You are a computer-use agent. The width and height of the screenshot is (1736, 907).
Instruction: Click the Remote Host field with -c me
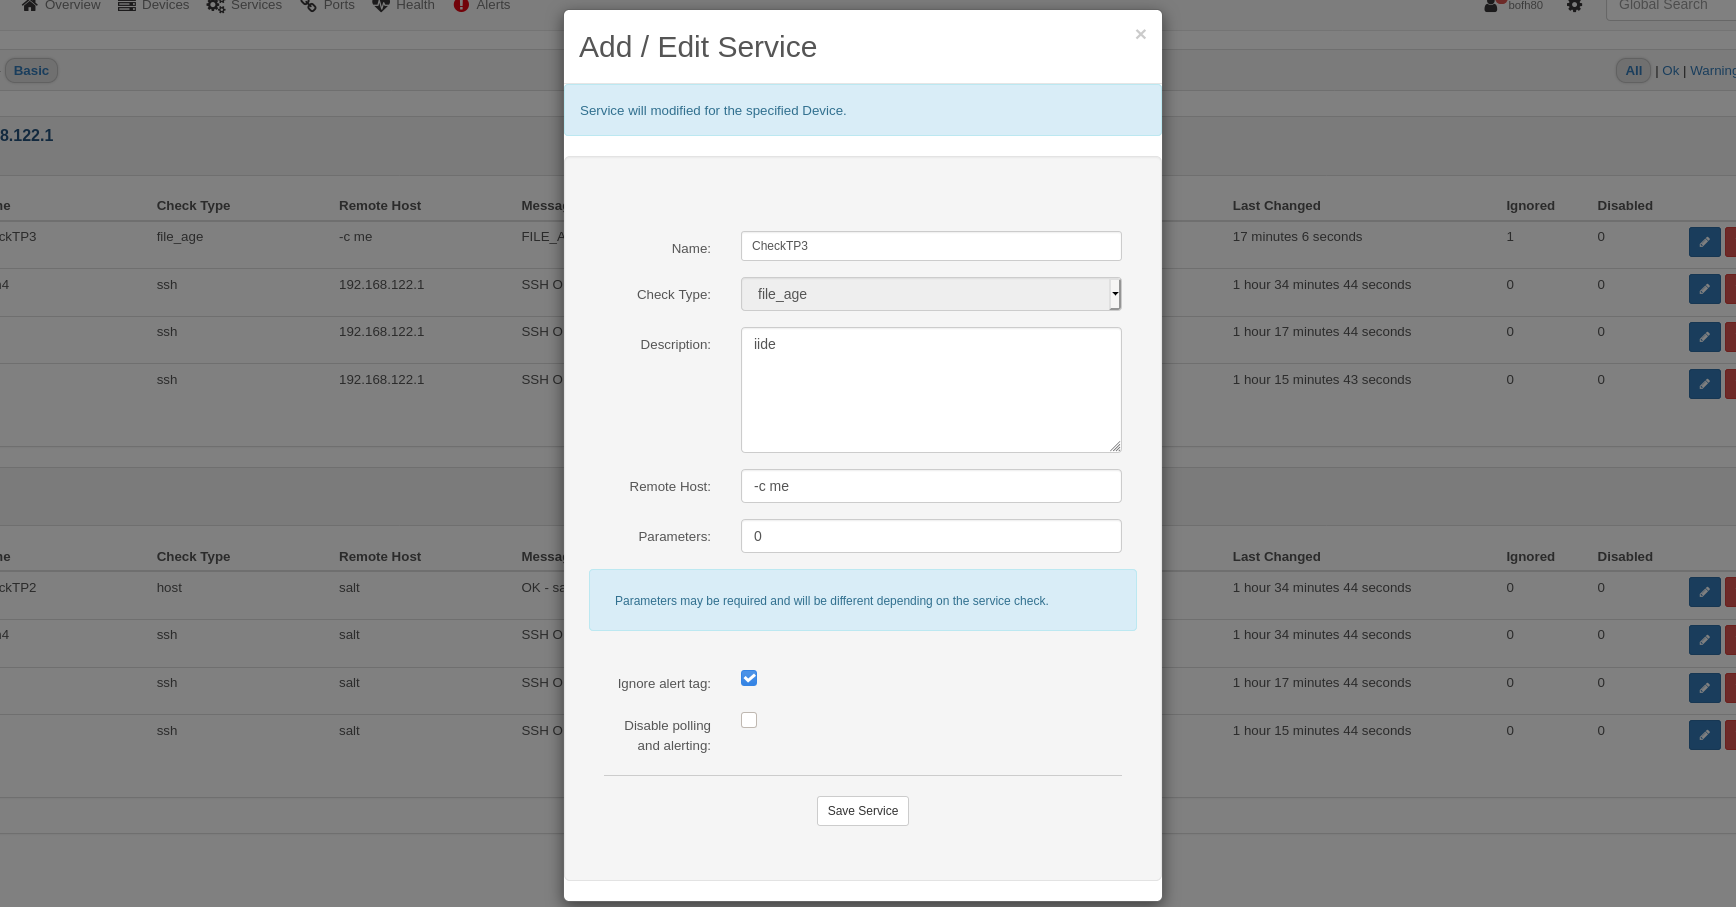[931, 486]
